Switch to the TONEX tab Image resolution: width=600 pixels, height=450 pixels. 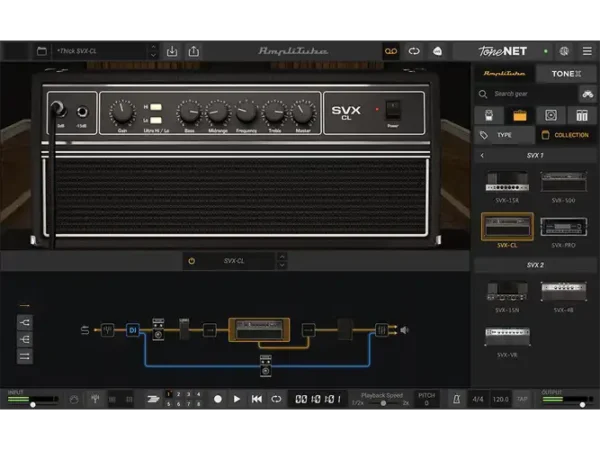click(x=566, y=73)
